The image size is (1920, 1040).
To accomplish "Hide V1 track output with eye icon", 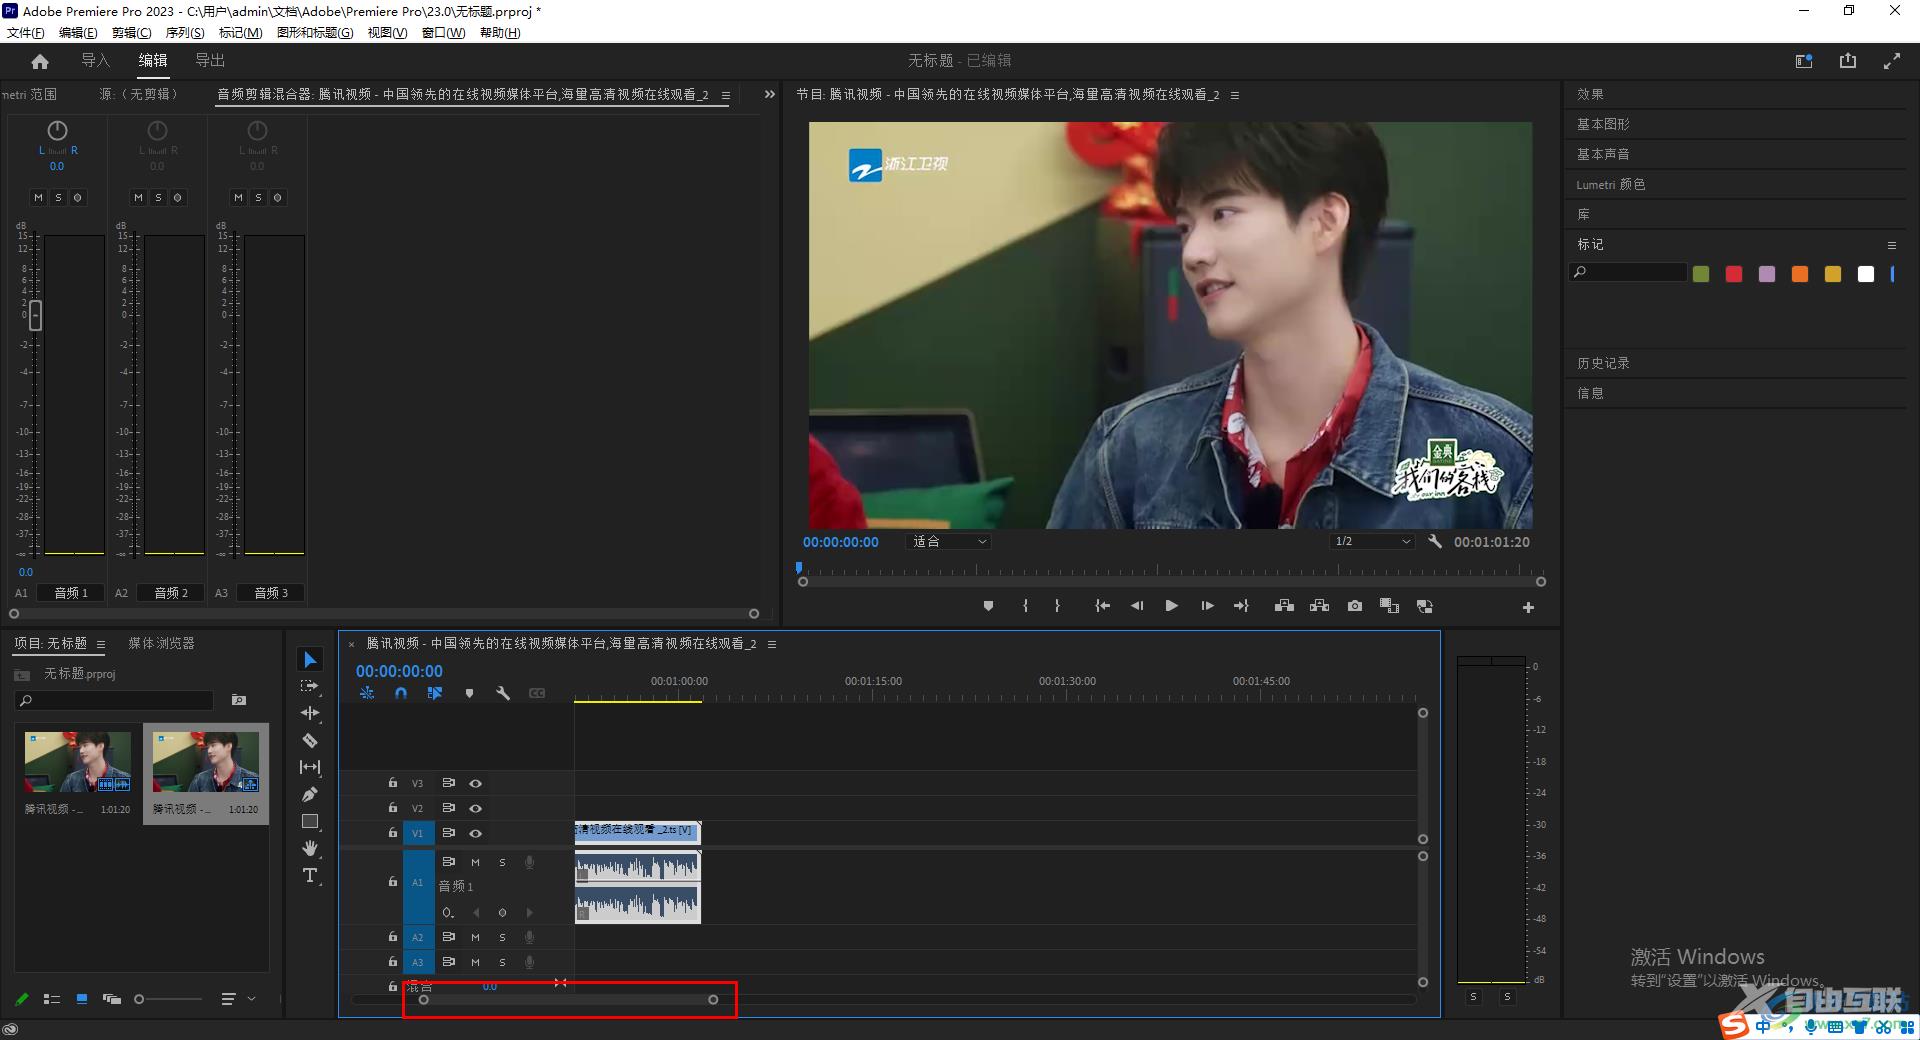I will [x=476, y=833].
